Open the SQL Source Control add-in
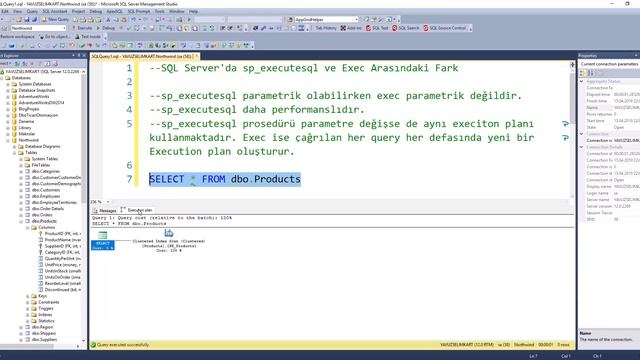640x360 pixels. click(444, 28)
